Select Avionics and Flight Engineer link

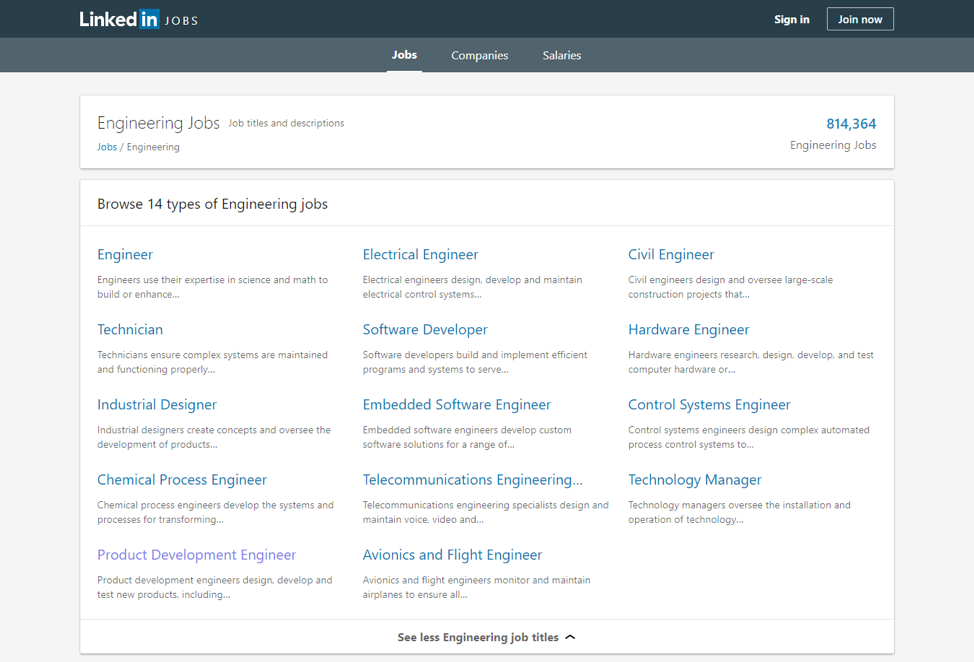coord(452,555)
